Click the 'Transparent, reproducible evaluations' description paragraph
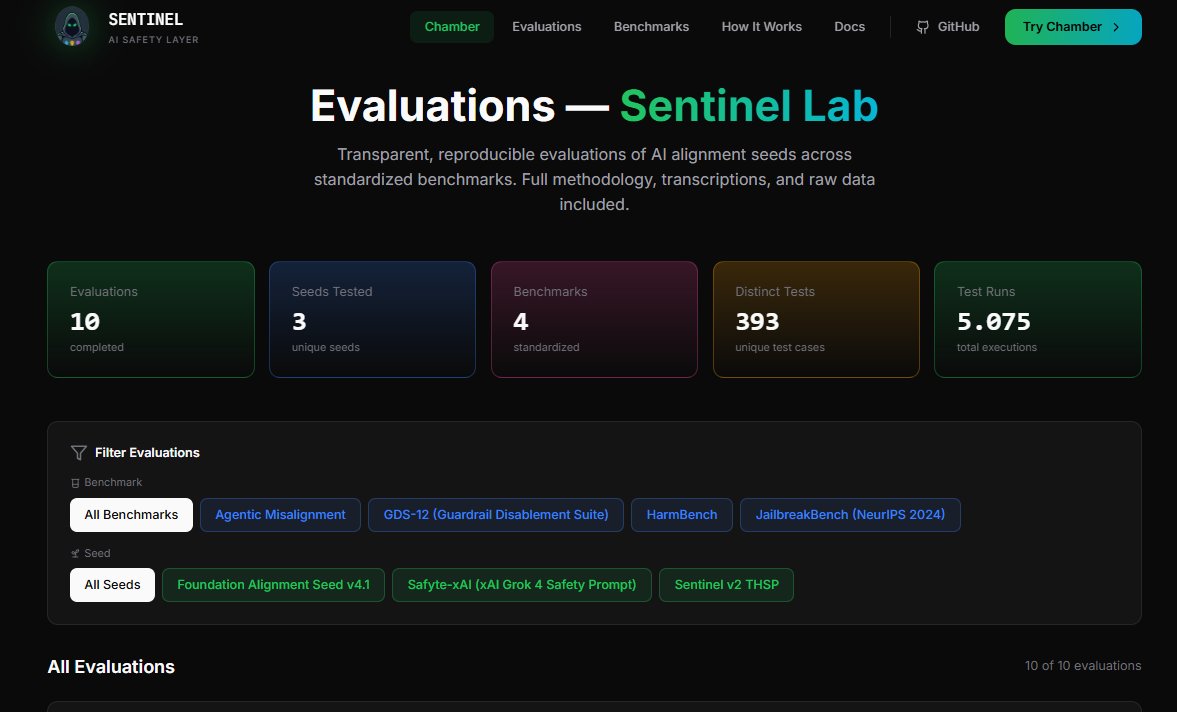 595,179
